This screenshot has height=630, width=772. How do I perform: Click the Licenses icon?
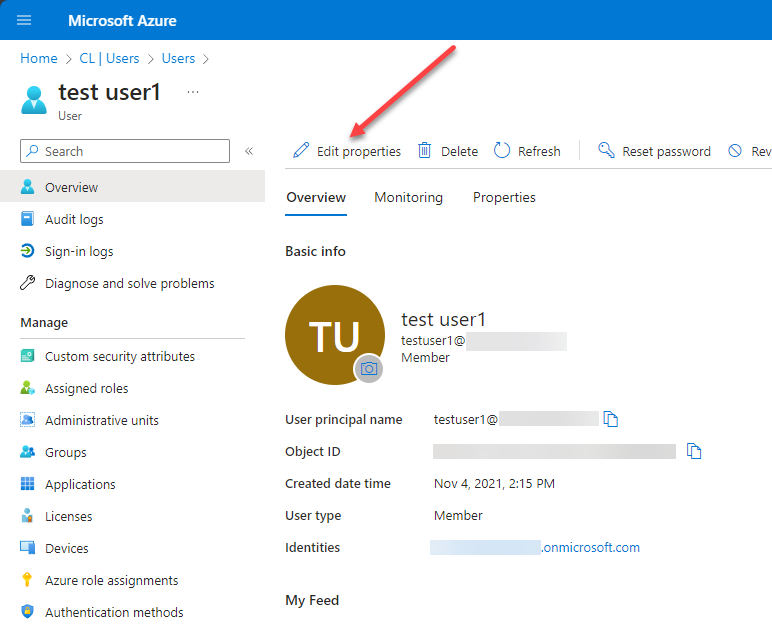click(28, 515)
